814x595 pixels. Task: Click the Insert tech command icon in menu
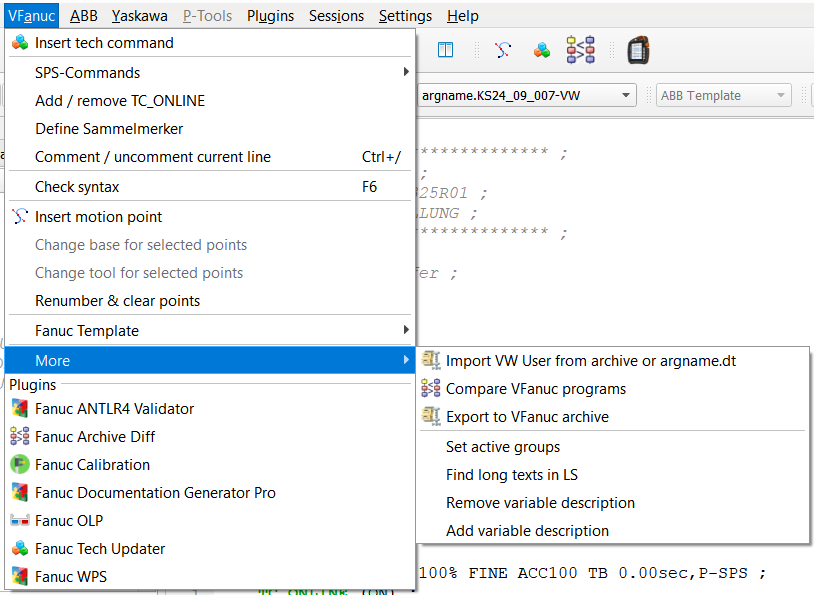click(20, 43)
